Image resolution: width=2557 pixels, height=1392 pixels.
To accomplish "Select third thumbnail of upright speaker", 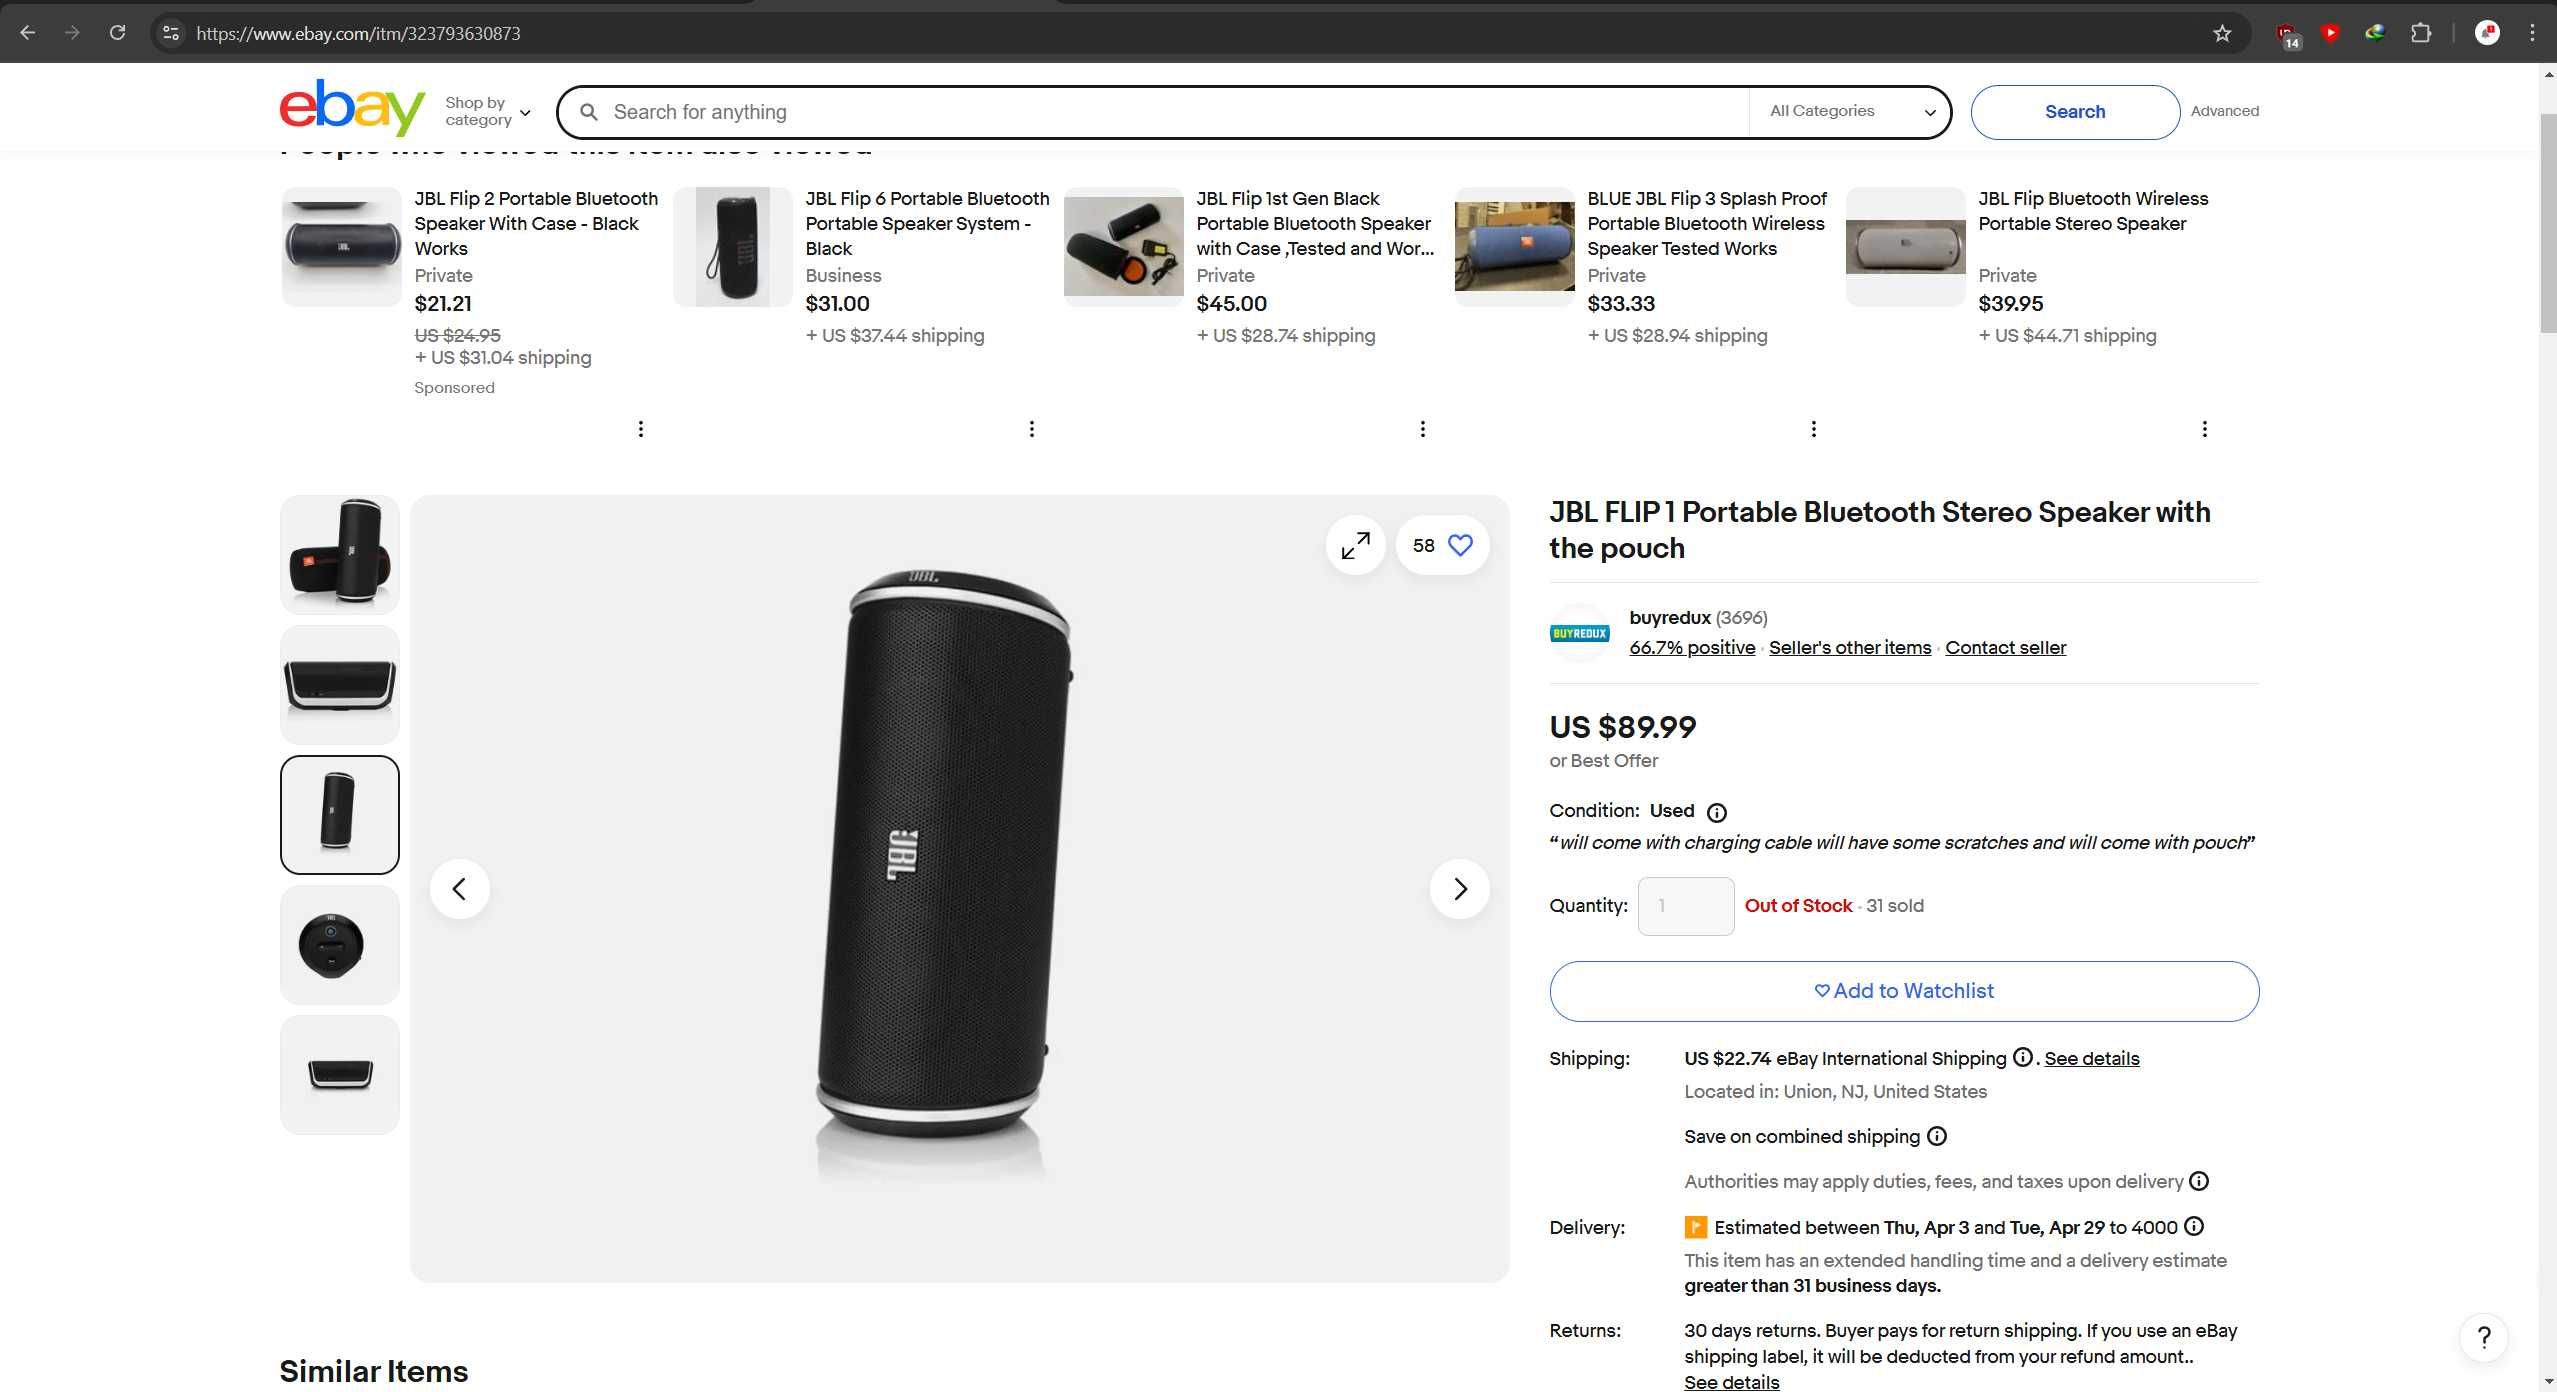I will 340,815.
